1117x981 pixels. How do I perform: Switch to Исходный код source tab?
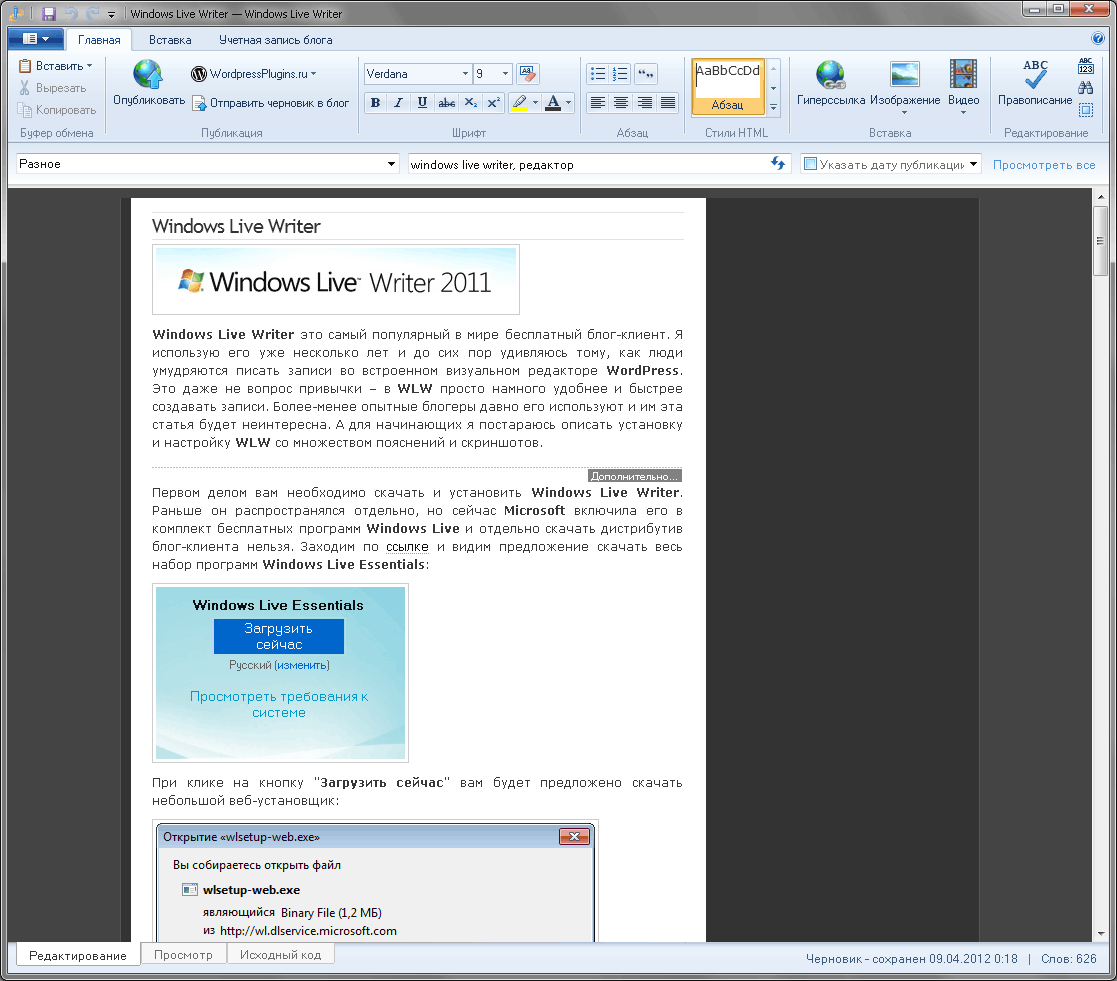(280, 955)
